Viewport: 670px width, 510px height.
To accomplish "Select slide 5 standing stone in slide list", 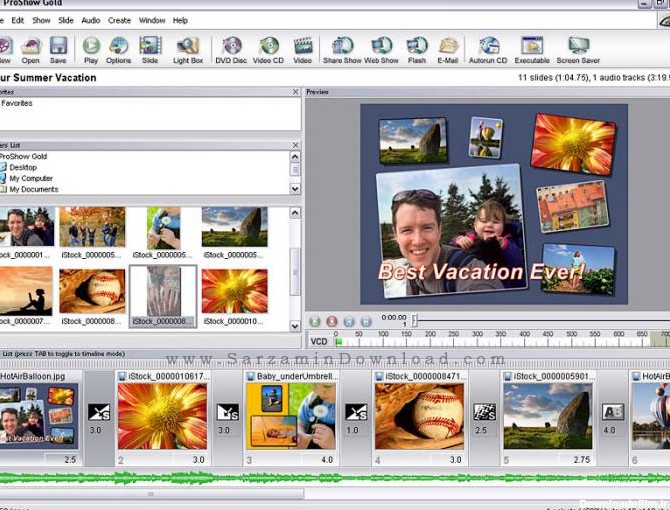I will tap(548, 416).
